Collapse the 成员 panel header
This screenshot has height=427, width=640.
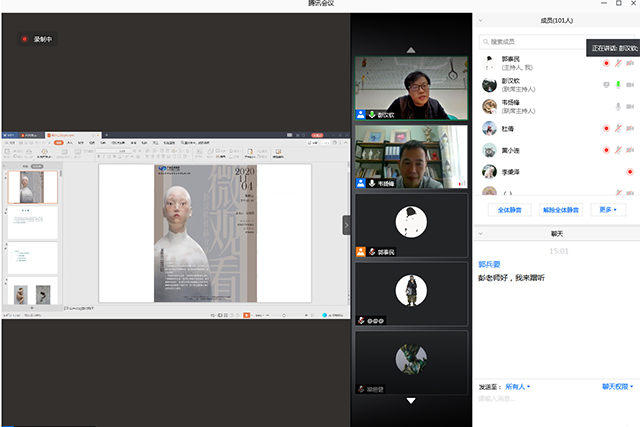click(x=481, y=18)
